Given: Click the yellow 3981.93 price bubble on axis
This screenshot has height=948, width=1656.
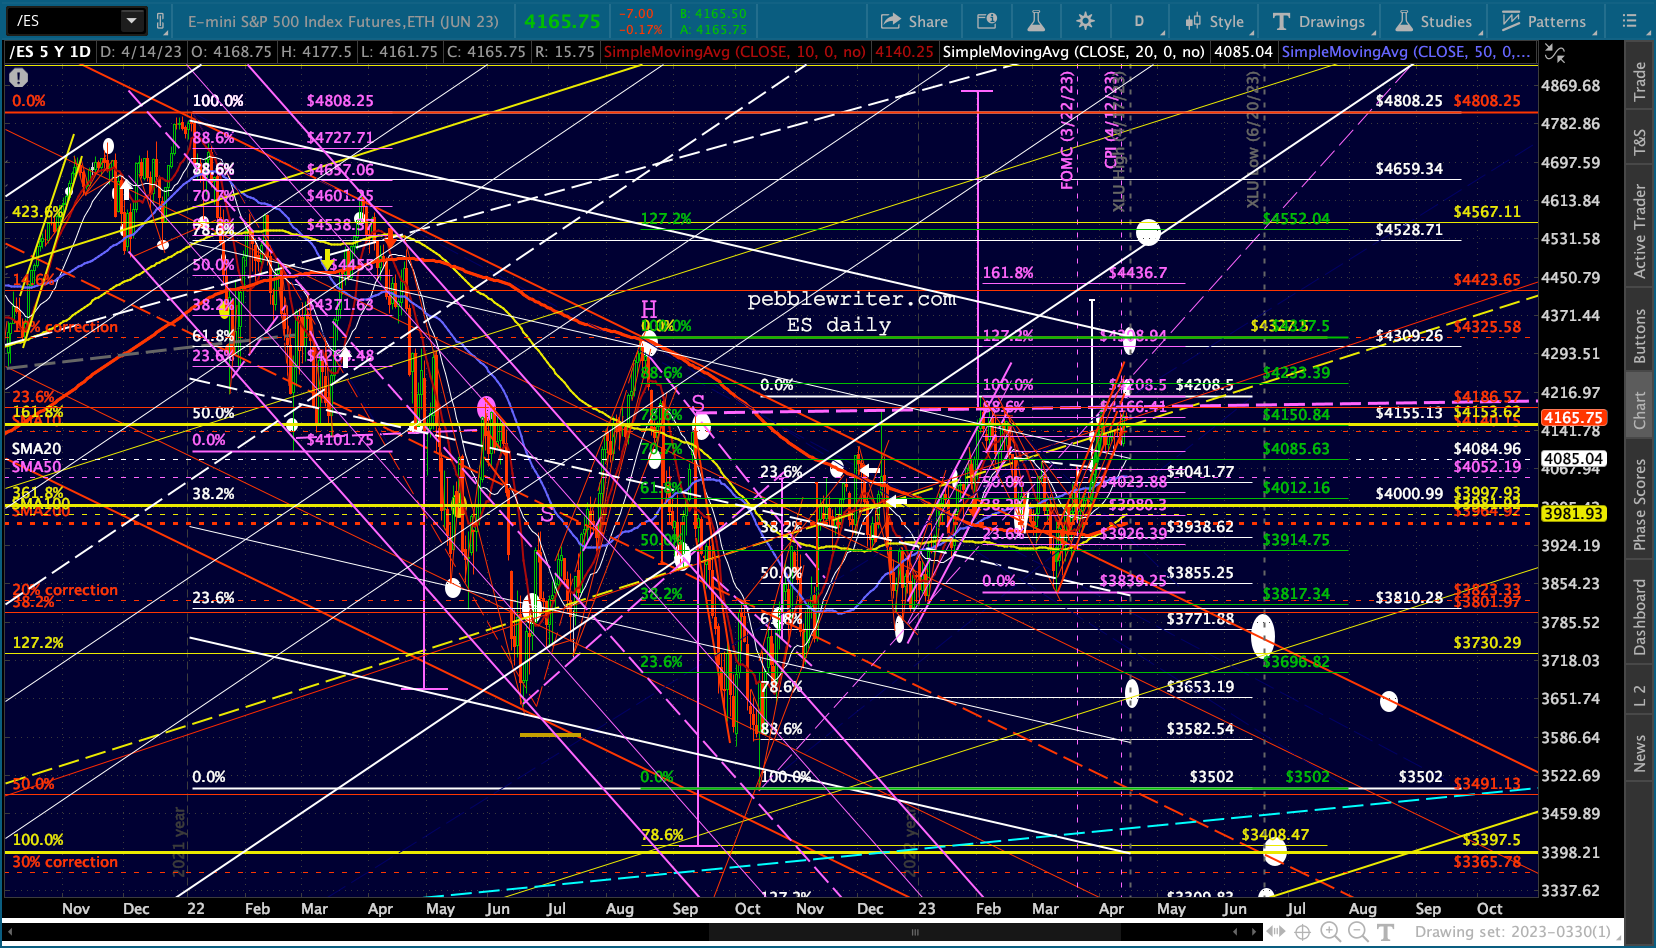Looking at the screenshot, I should [x=1574, y=514].
